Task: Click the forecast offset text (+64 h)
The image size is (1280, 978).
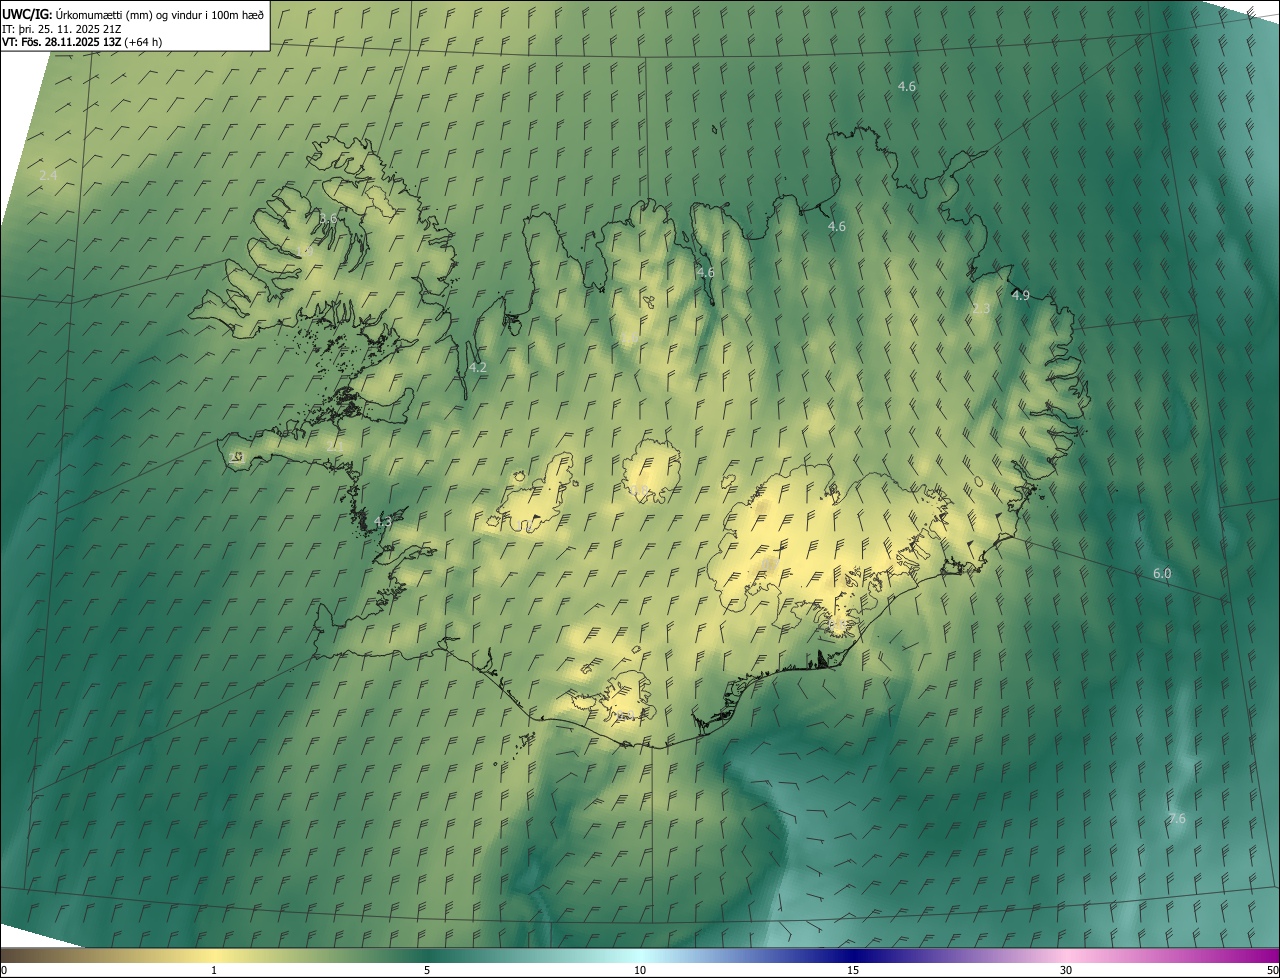Action: pyautogui.click(x=144, y=42)
